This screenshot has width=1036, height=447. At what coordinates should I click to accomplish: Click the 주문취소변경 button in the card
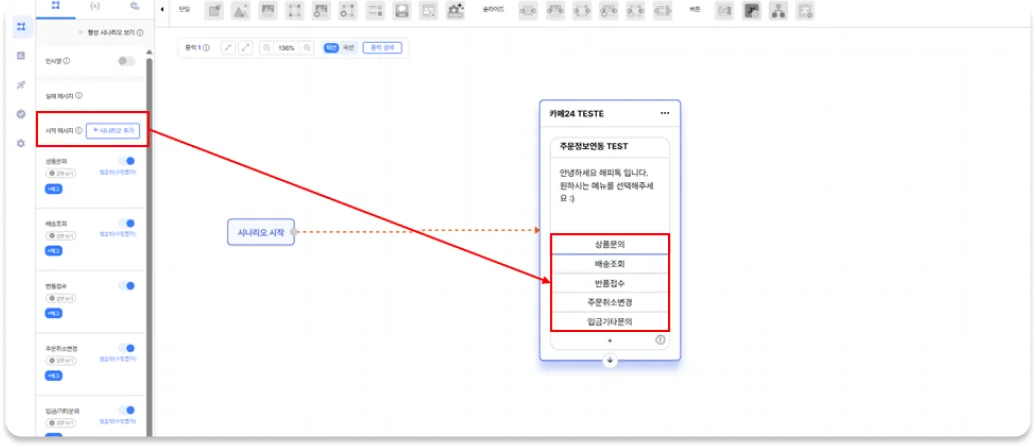point(610,302)
